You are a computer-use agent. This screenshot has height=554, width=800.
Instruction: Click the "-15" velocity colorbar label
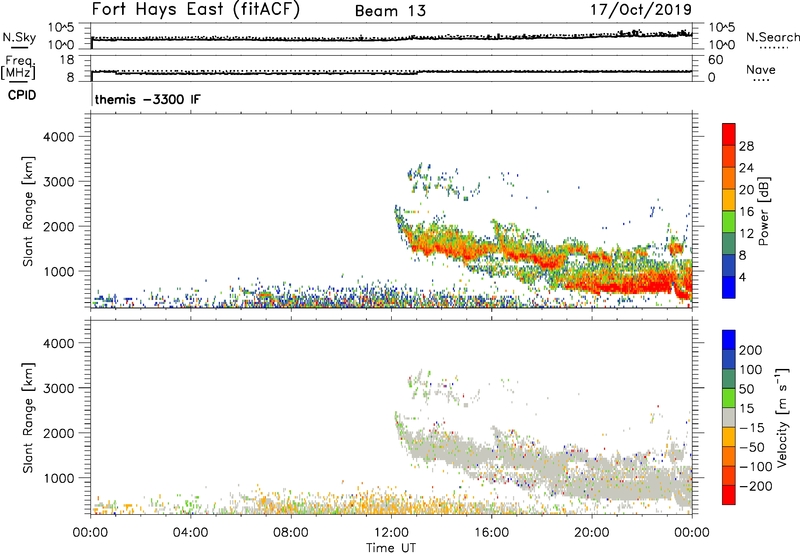click(751, 428)
